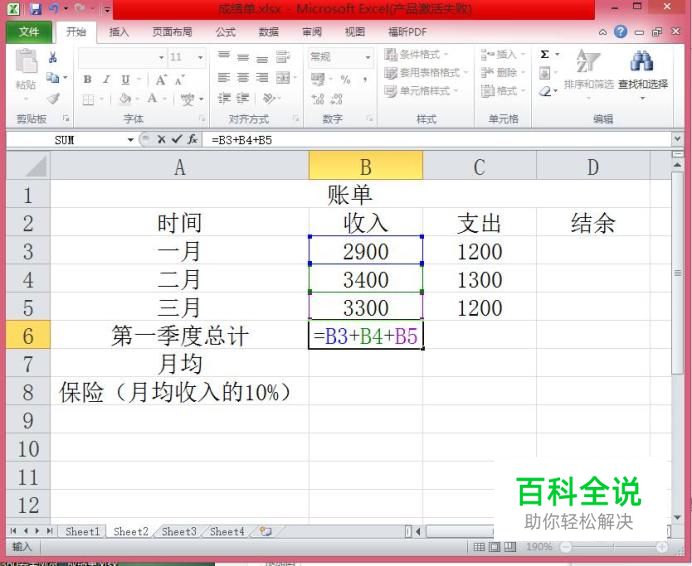Click the Decrease Decimal icon
The height and width of the screenshot is (566, 692).
tap(336, 99)
